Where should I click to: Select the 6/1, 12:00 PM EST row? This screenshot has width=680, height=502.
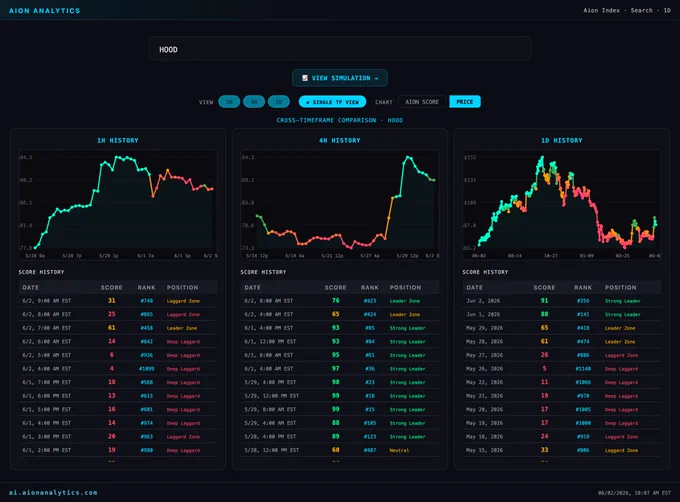point(340,341)
